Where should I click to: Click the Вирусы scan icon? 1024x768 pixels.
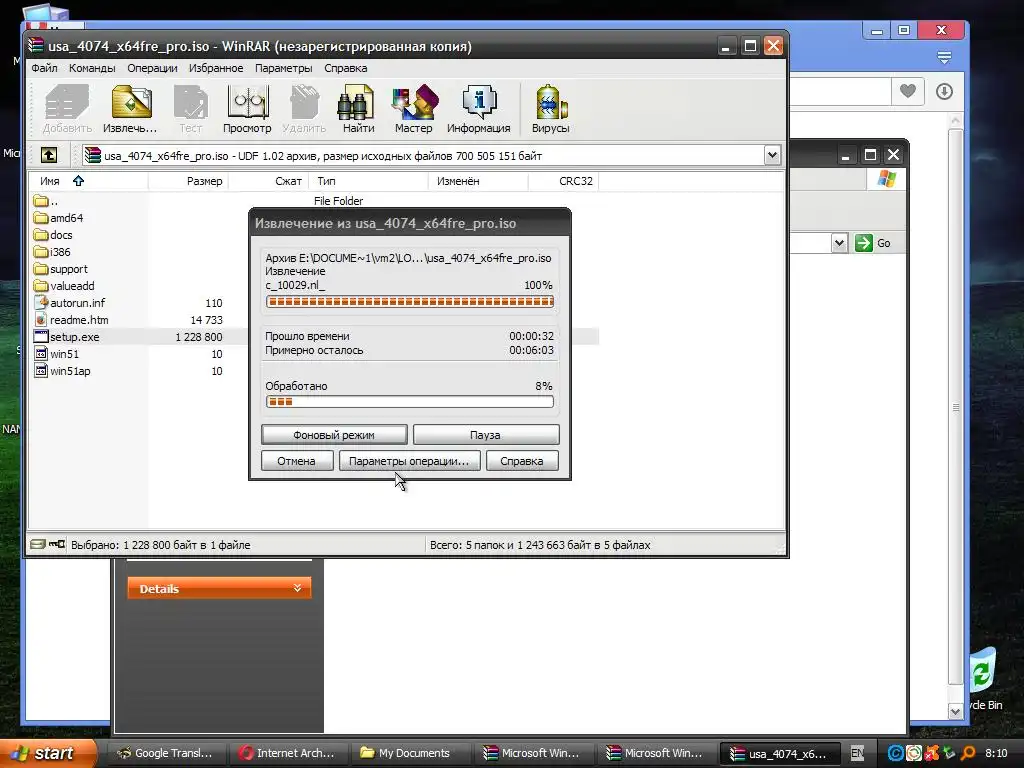click(551, 109)
